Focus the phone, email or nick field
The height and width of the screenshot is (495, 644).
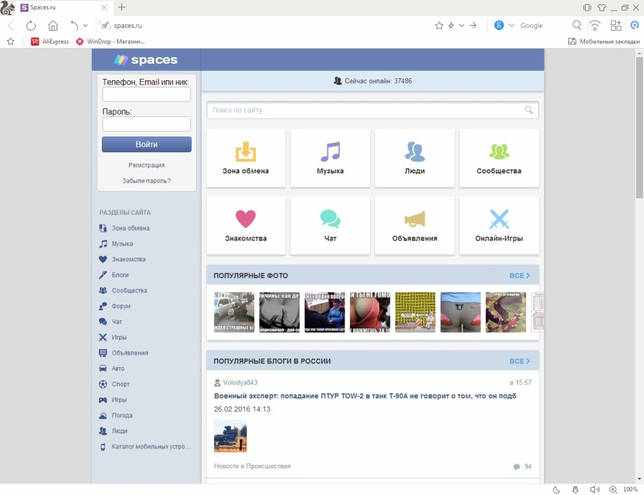pyautogui.click(x=146, y=94)
